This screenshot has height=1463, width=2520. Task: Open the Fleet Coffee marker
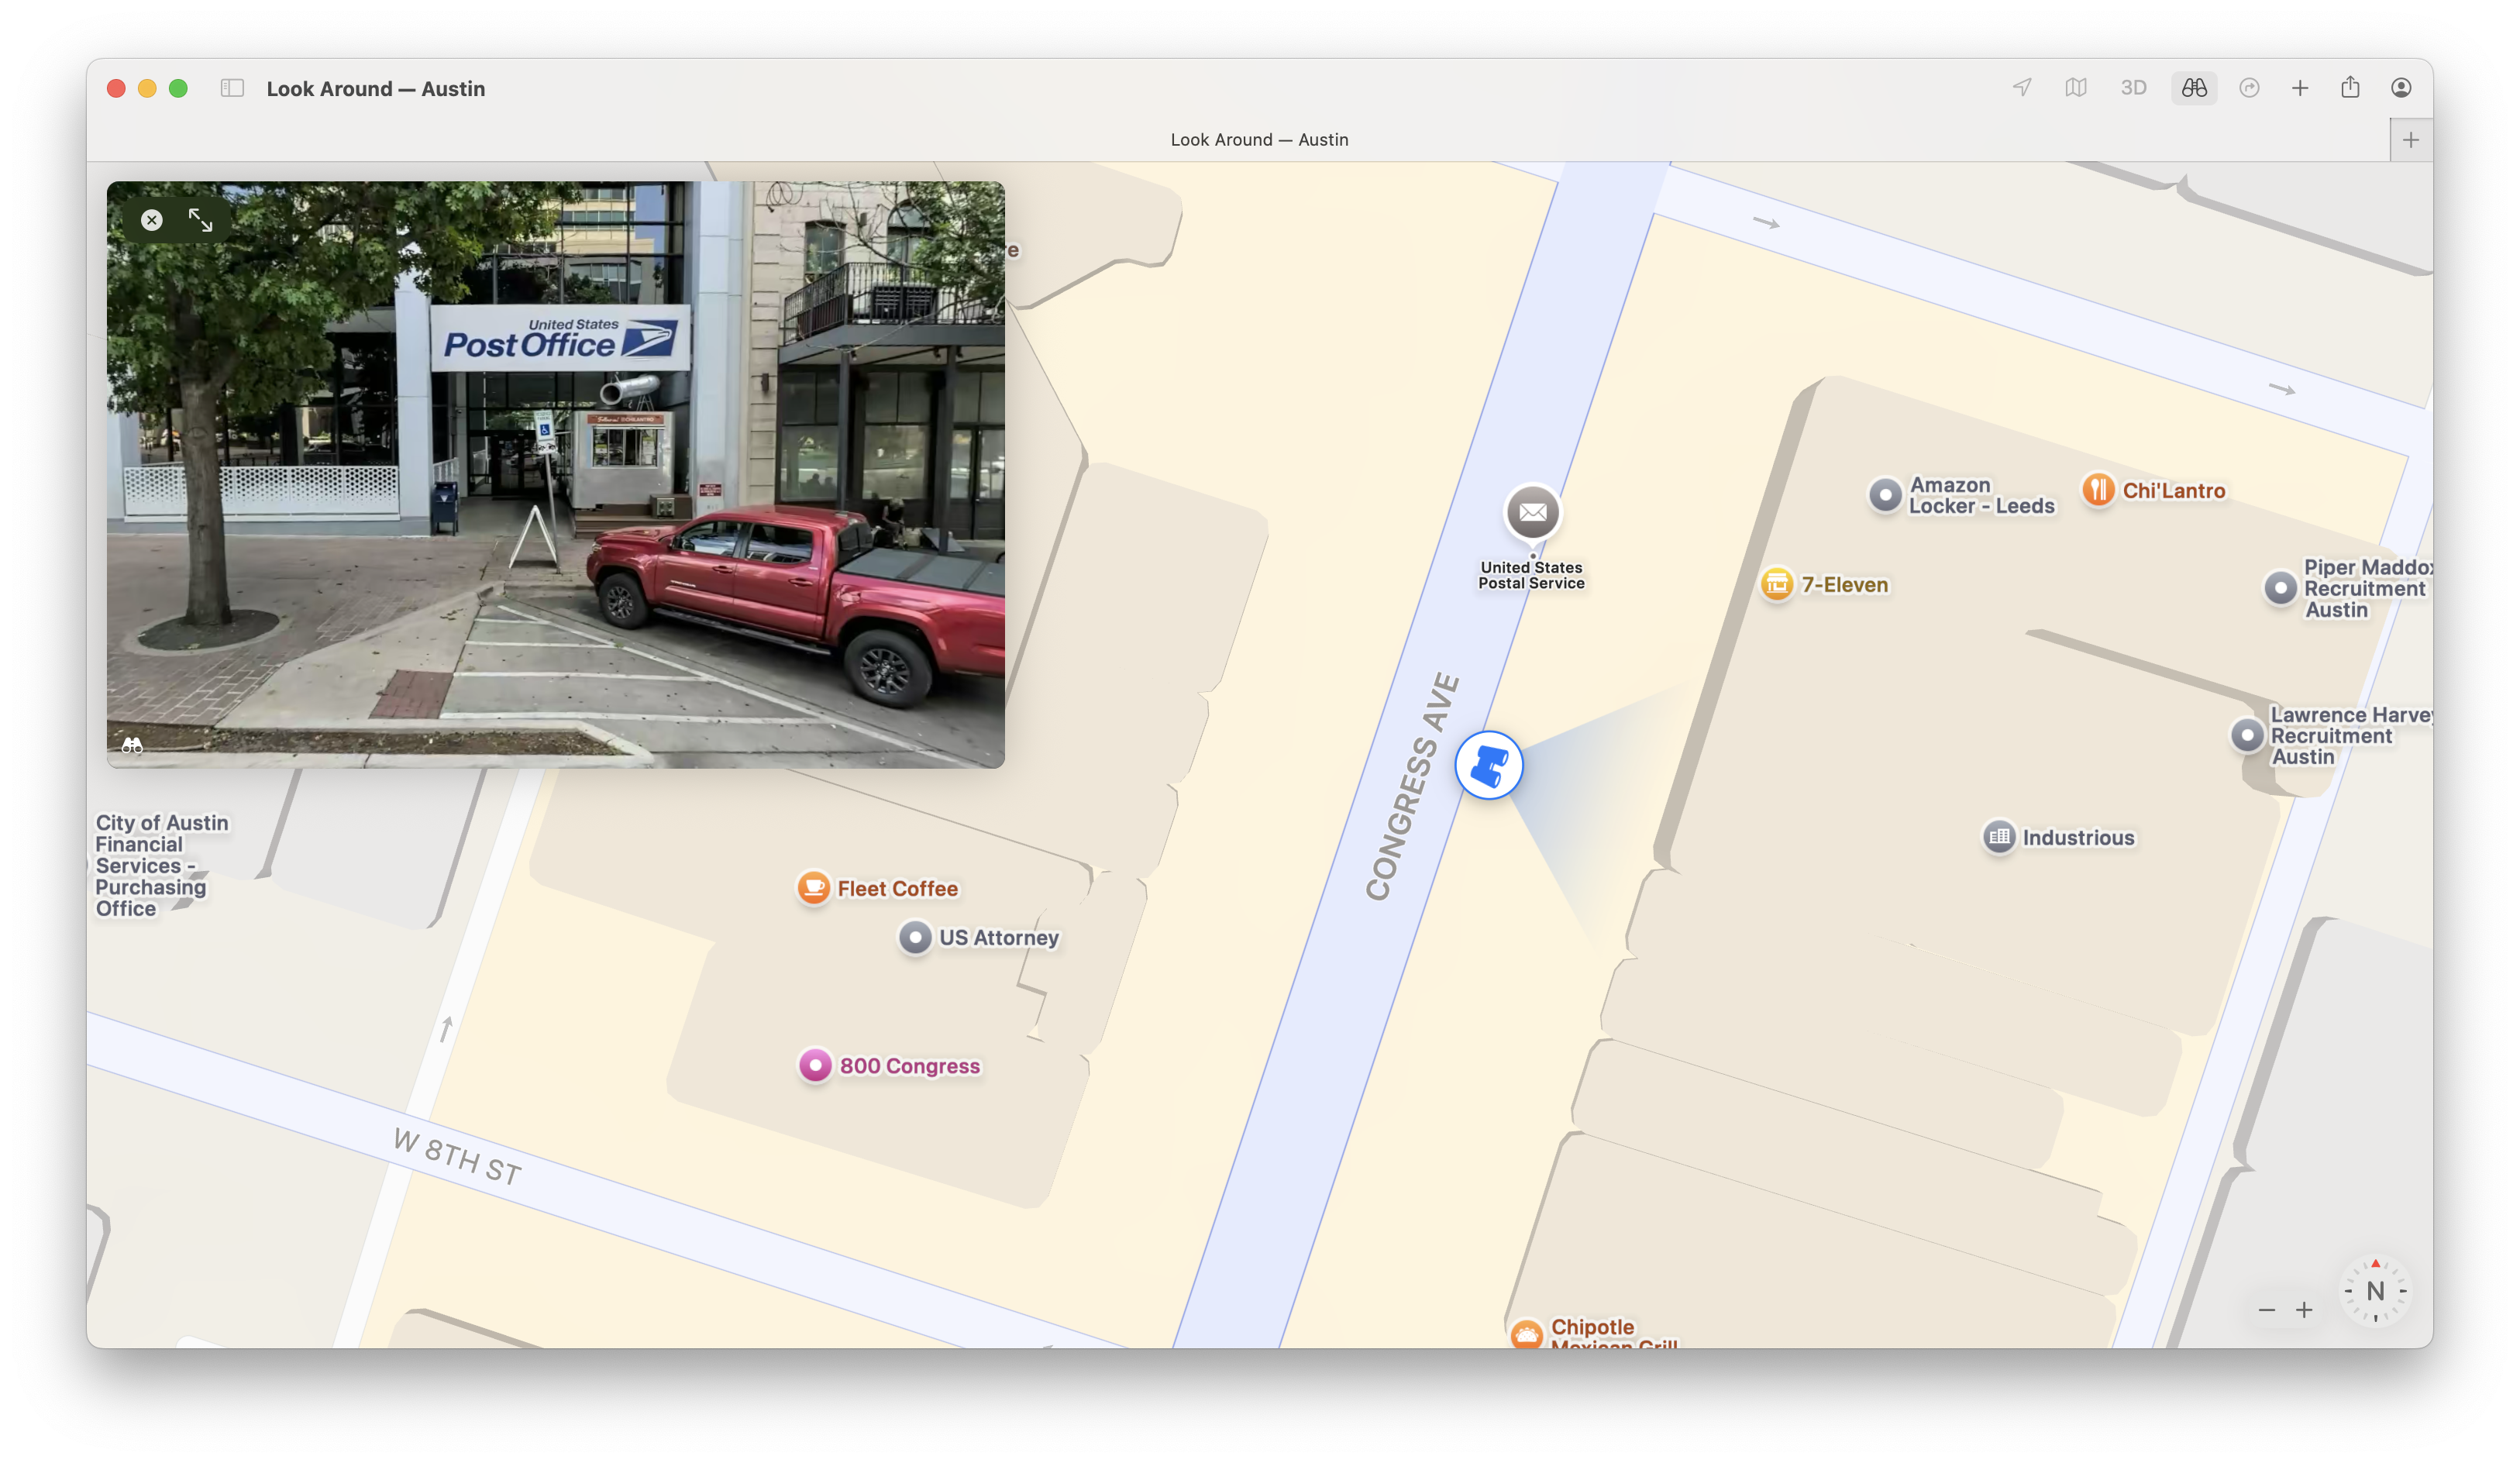814,888
